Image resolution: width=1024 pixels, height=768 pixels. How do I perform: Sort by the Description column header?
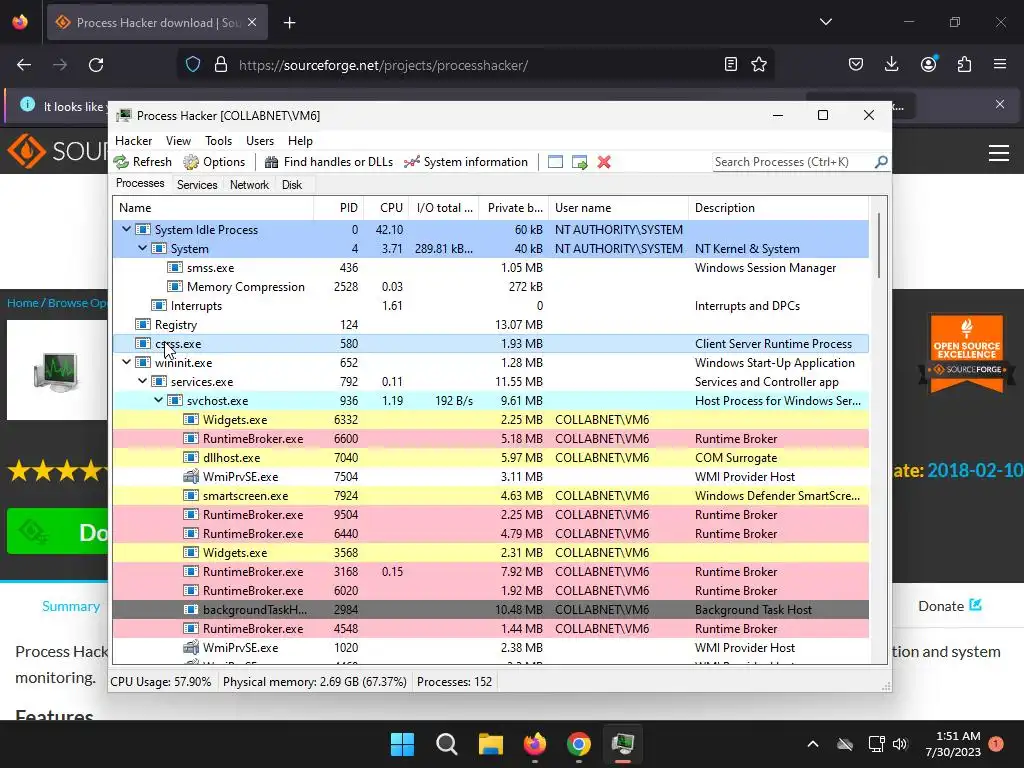tap(778, 208)
